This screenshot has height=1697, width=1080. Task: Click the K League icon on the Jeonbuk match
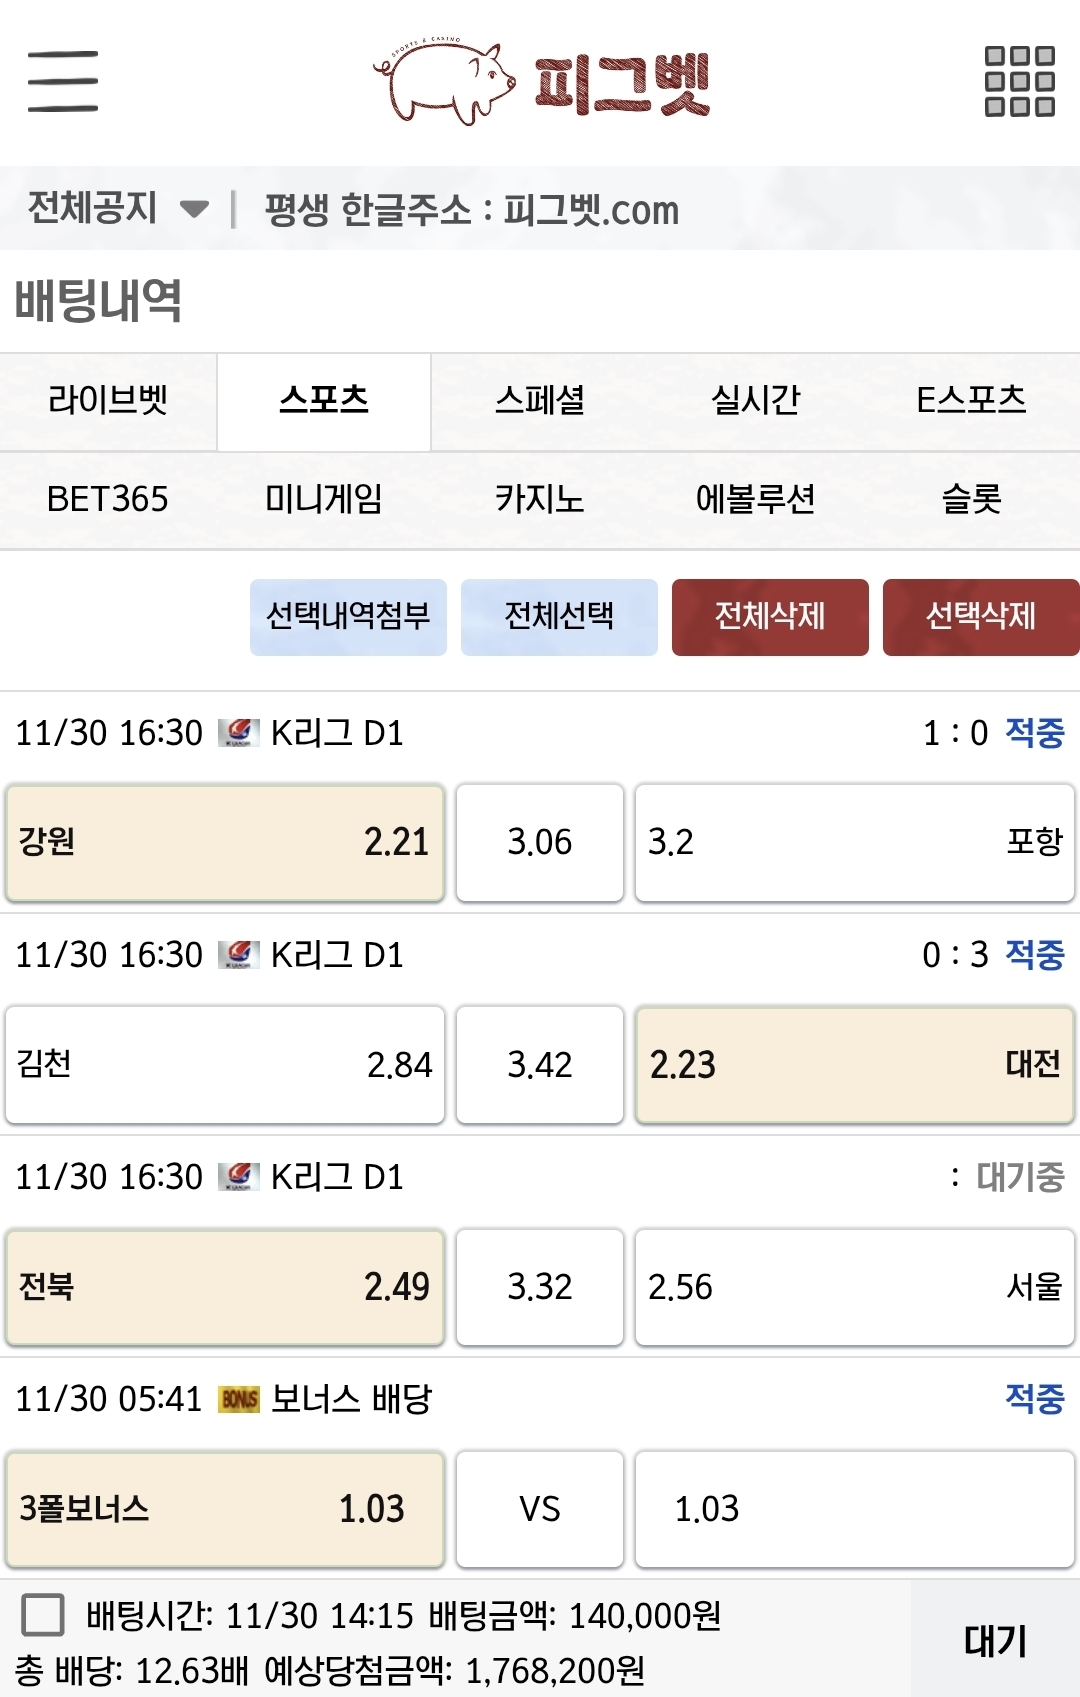[x=239, y=1177]
